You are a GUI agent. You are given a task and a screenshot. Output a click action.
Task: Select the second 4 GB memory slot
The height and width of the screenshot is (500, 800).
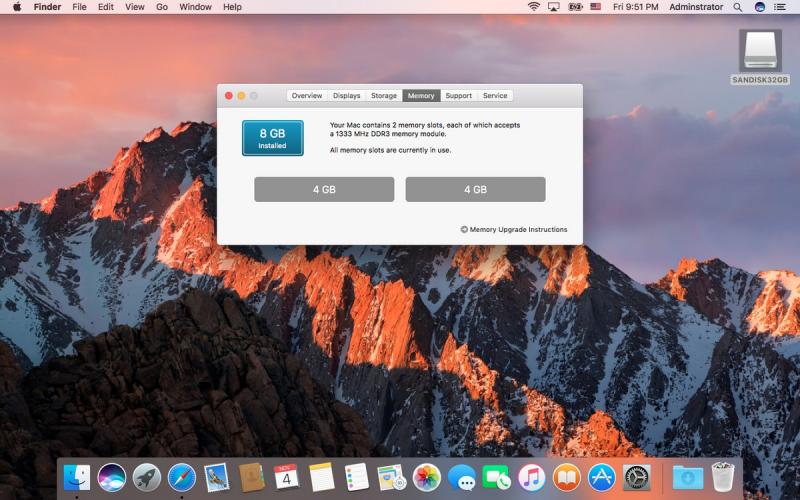click(x=476, y=189)
